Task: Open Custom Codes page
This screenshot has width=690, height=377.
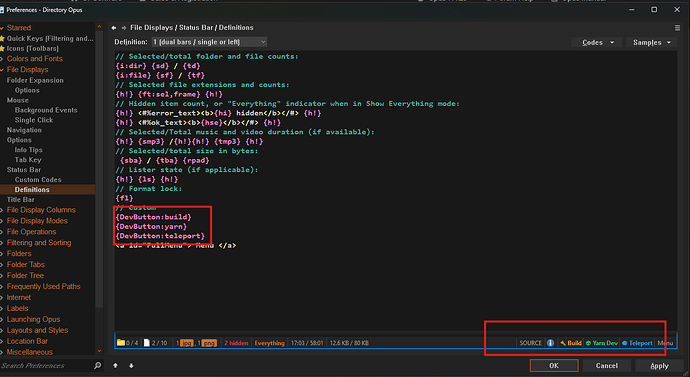Action: pyautogui.click(x=38, y=179)
